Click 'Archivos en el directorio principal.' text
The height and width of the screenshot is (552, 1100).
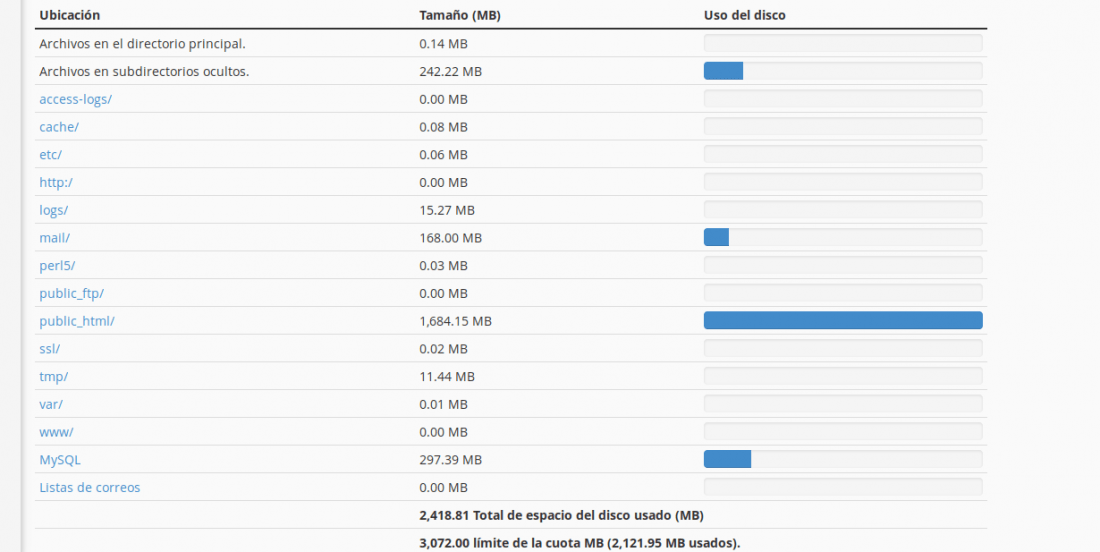pos(142,43)
